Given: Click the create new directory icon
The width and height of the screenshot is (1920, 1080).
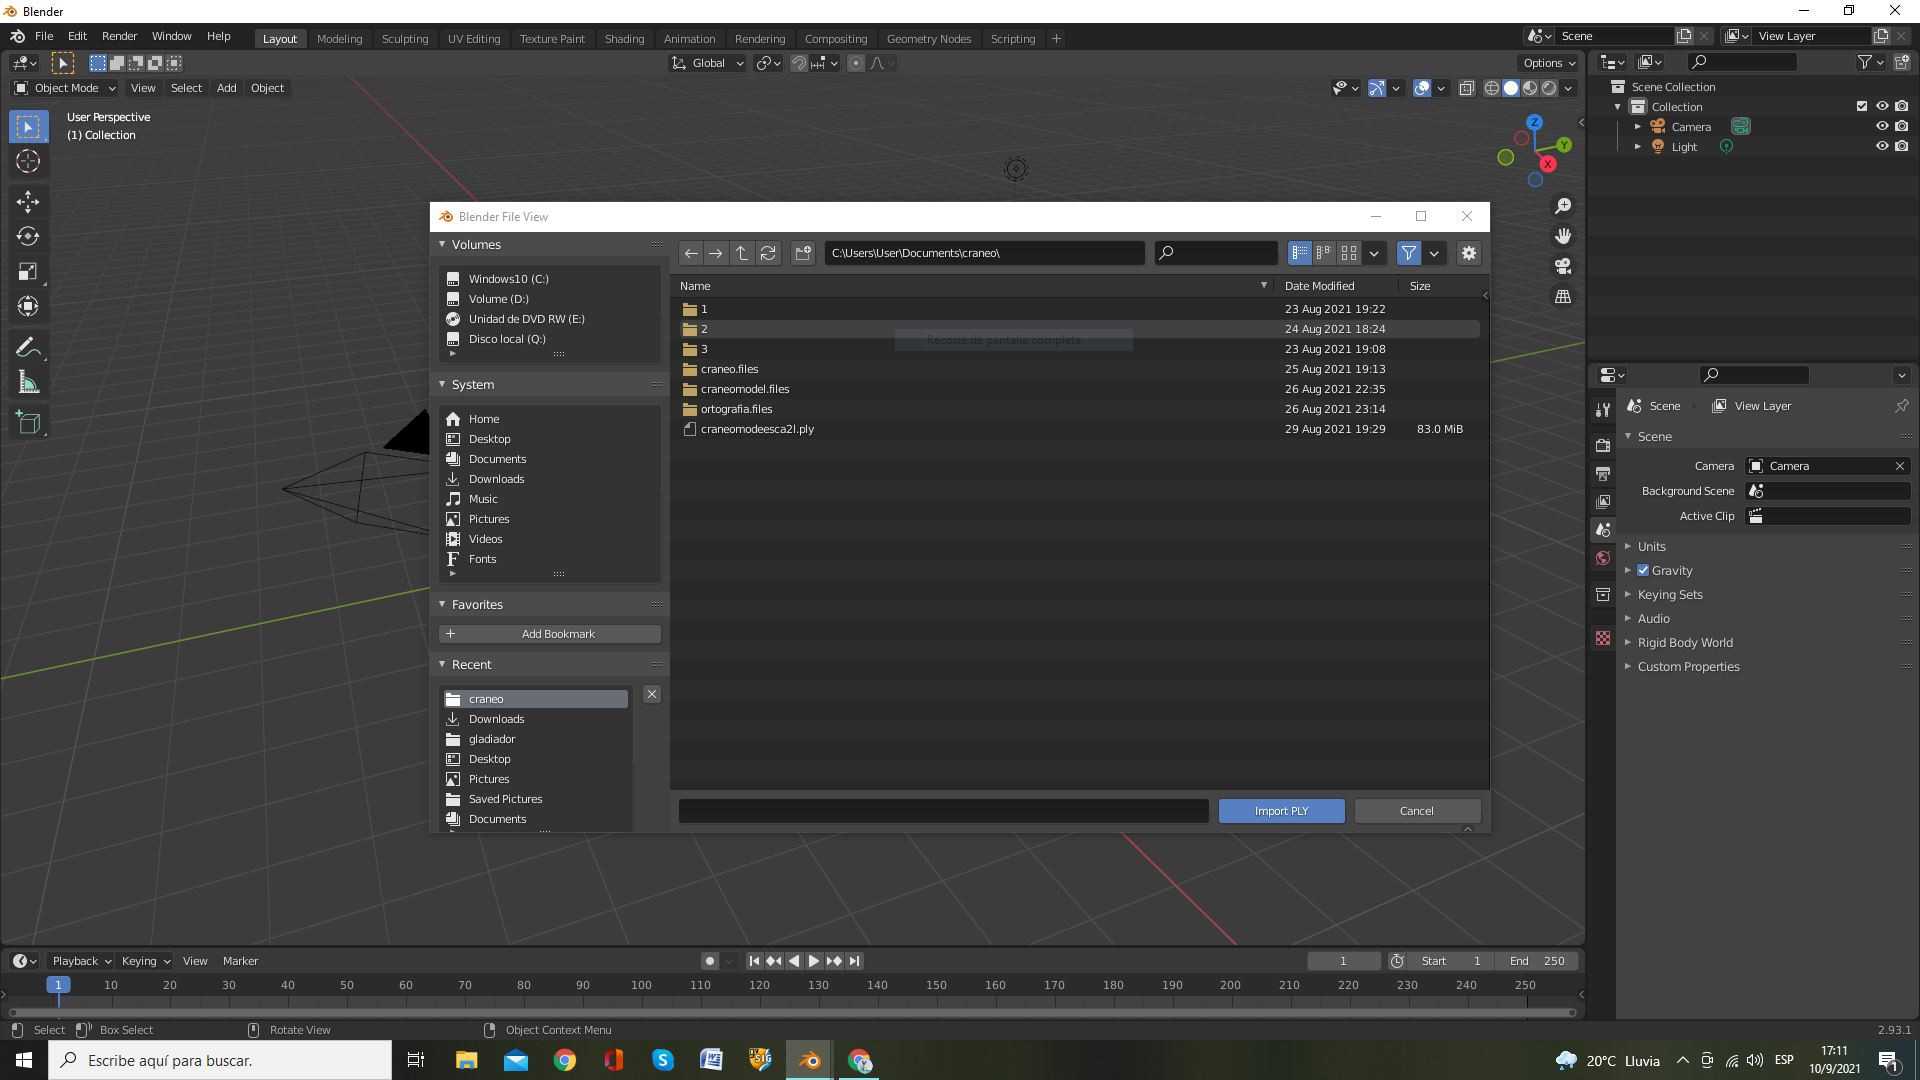Looking at the screenshot, I should click(802, 253).
